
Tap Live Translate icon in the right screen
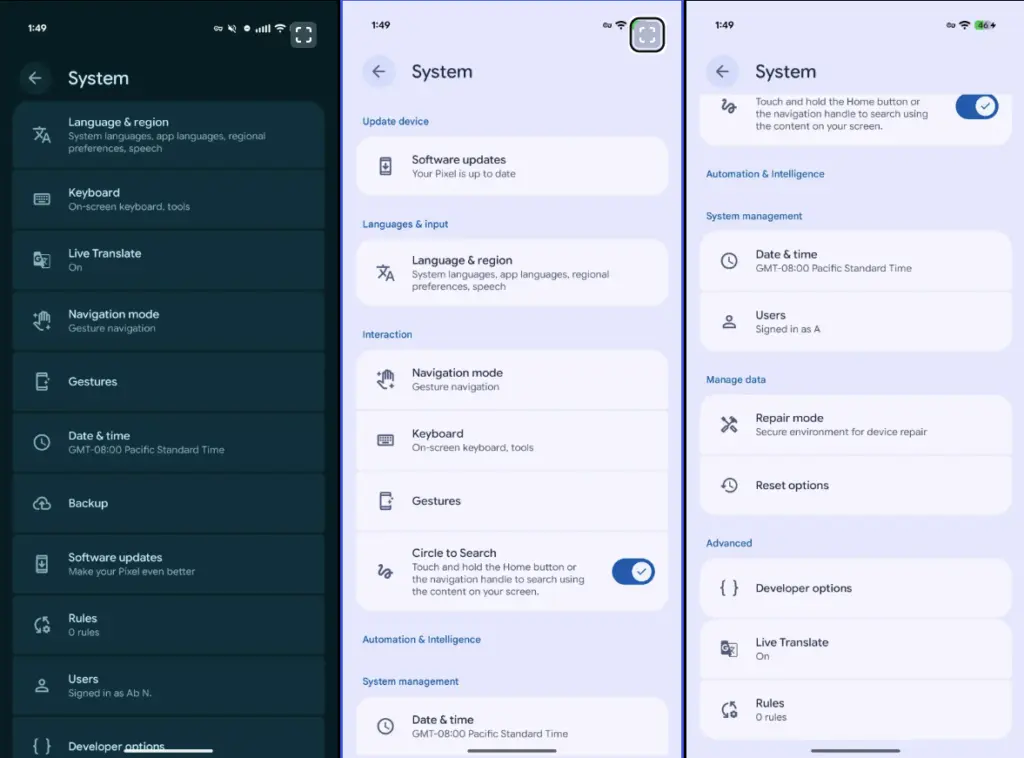coord(729,648)
